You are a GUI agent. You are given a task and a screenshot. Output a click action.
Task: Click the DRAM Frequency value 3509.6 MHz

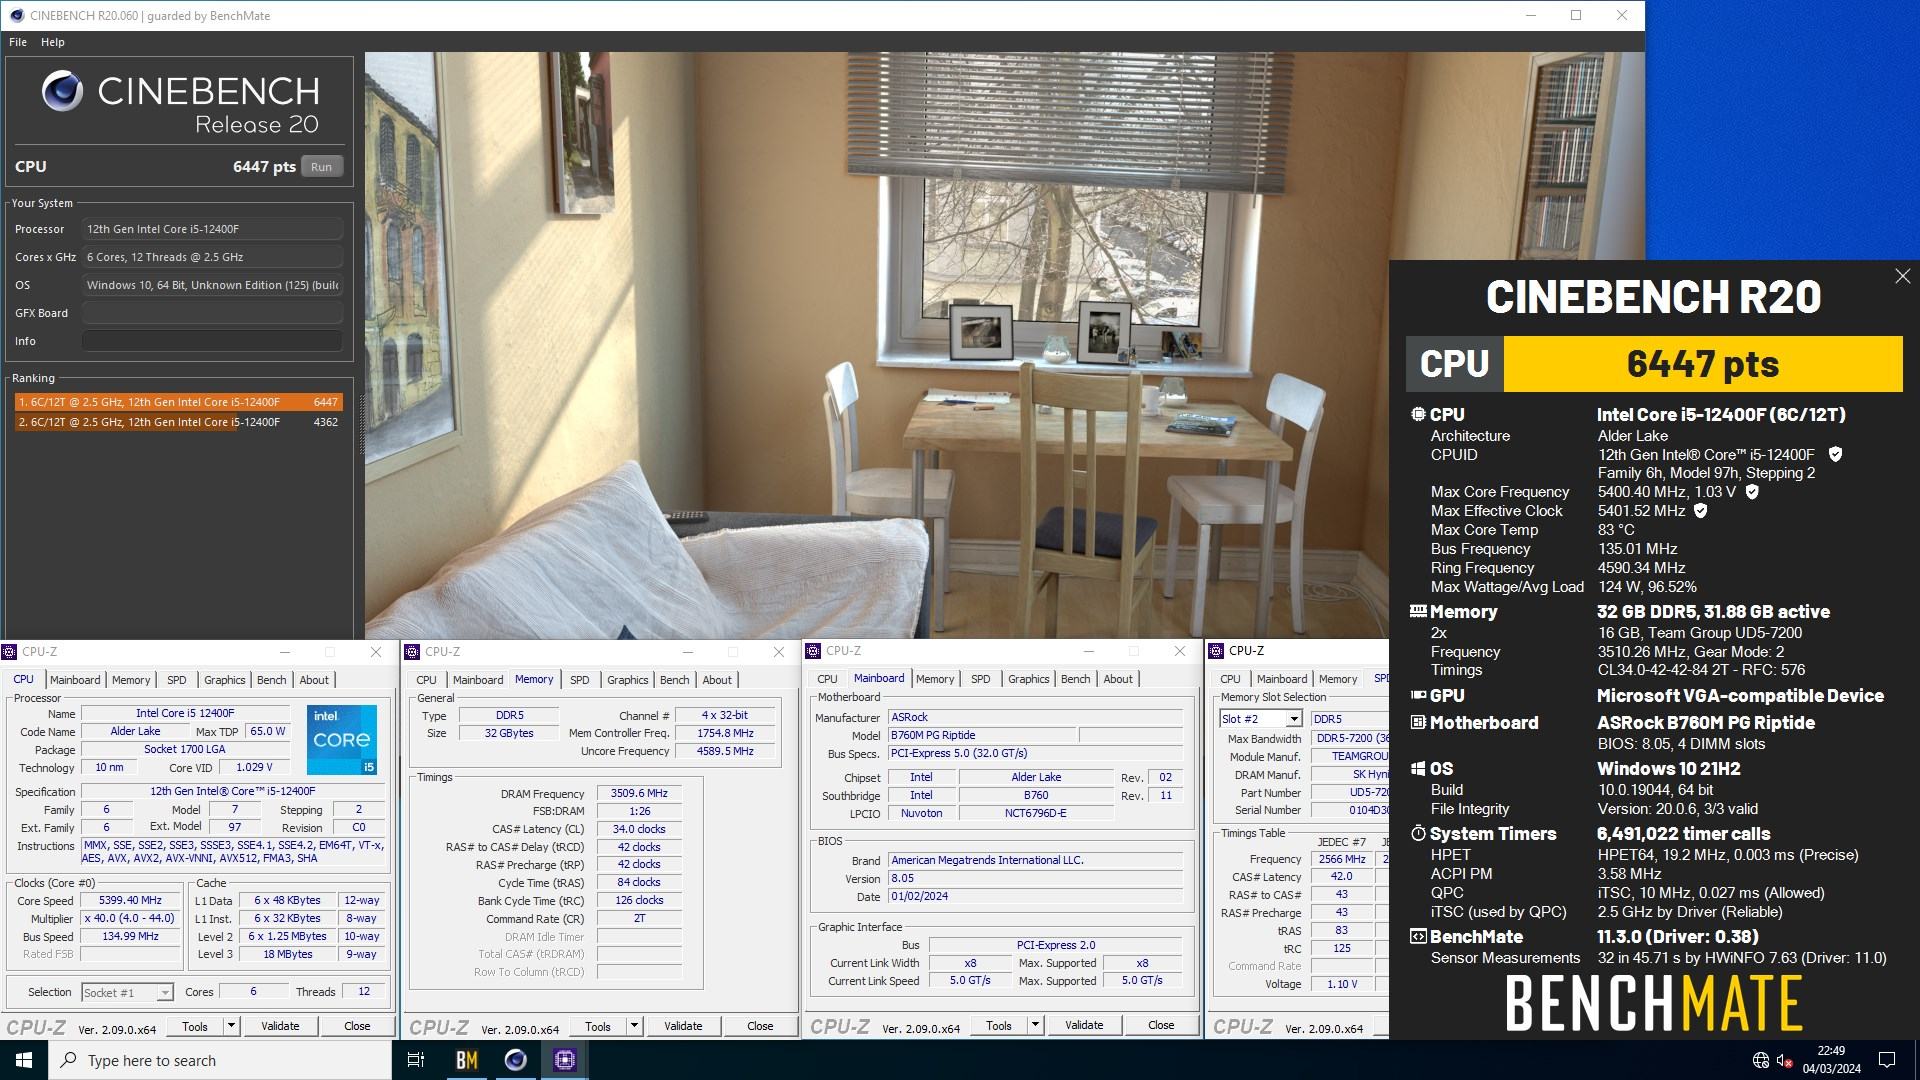coord(639,793)
